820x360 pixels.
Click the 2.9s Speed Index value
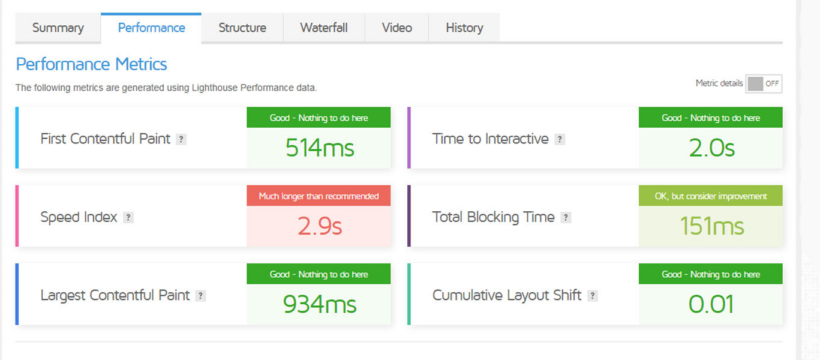coord(320,227)
